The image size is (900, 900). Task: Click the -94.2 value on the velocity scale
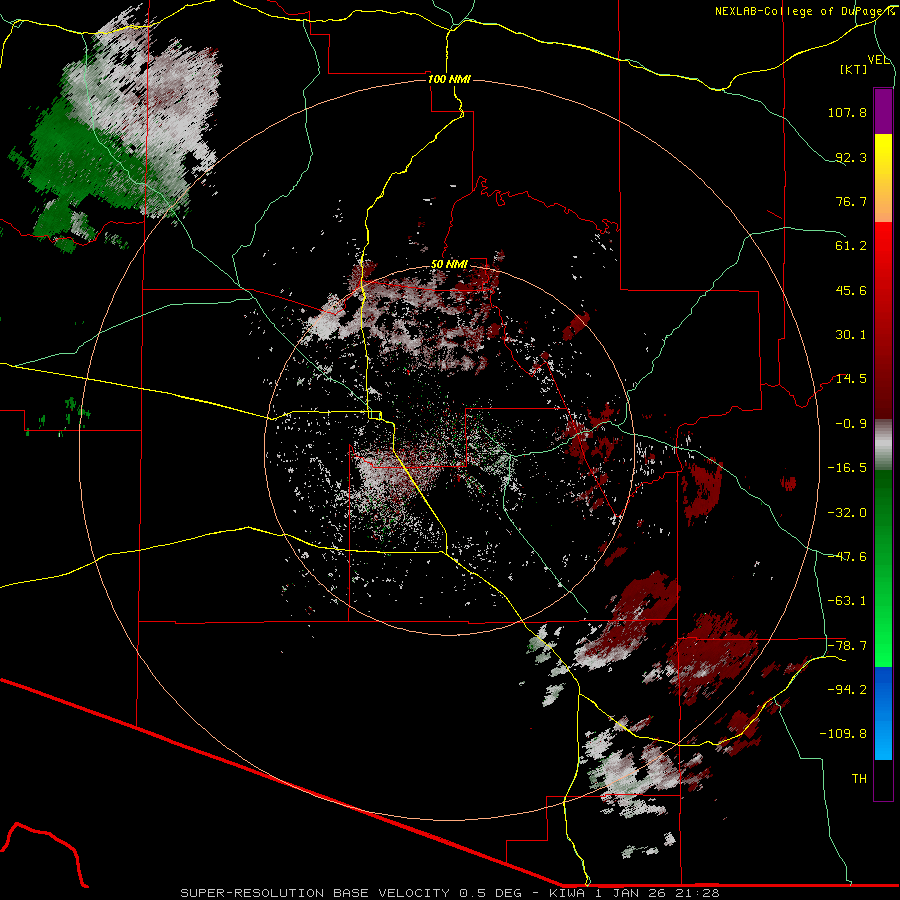coord(847,689)
